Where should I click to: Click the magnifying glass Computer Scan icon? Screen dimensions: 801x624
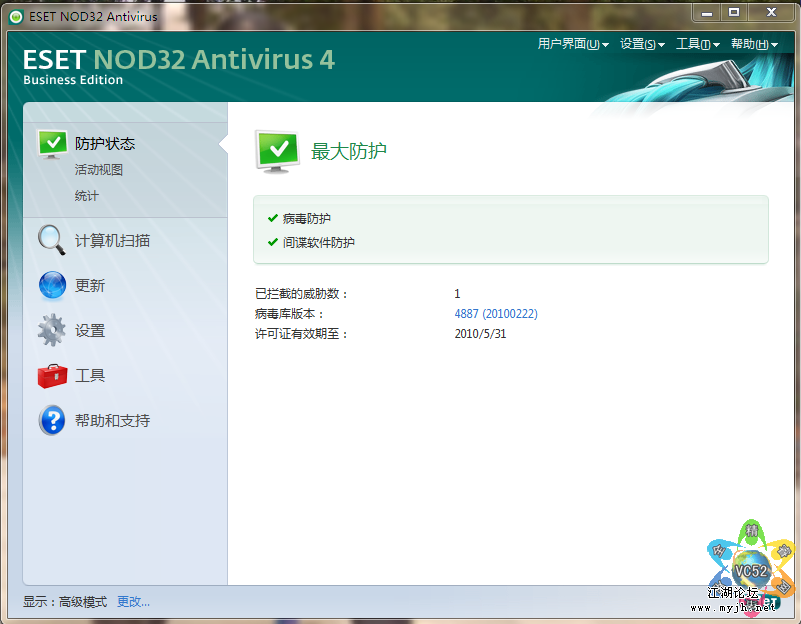tap(52, 240)
